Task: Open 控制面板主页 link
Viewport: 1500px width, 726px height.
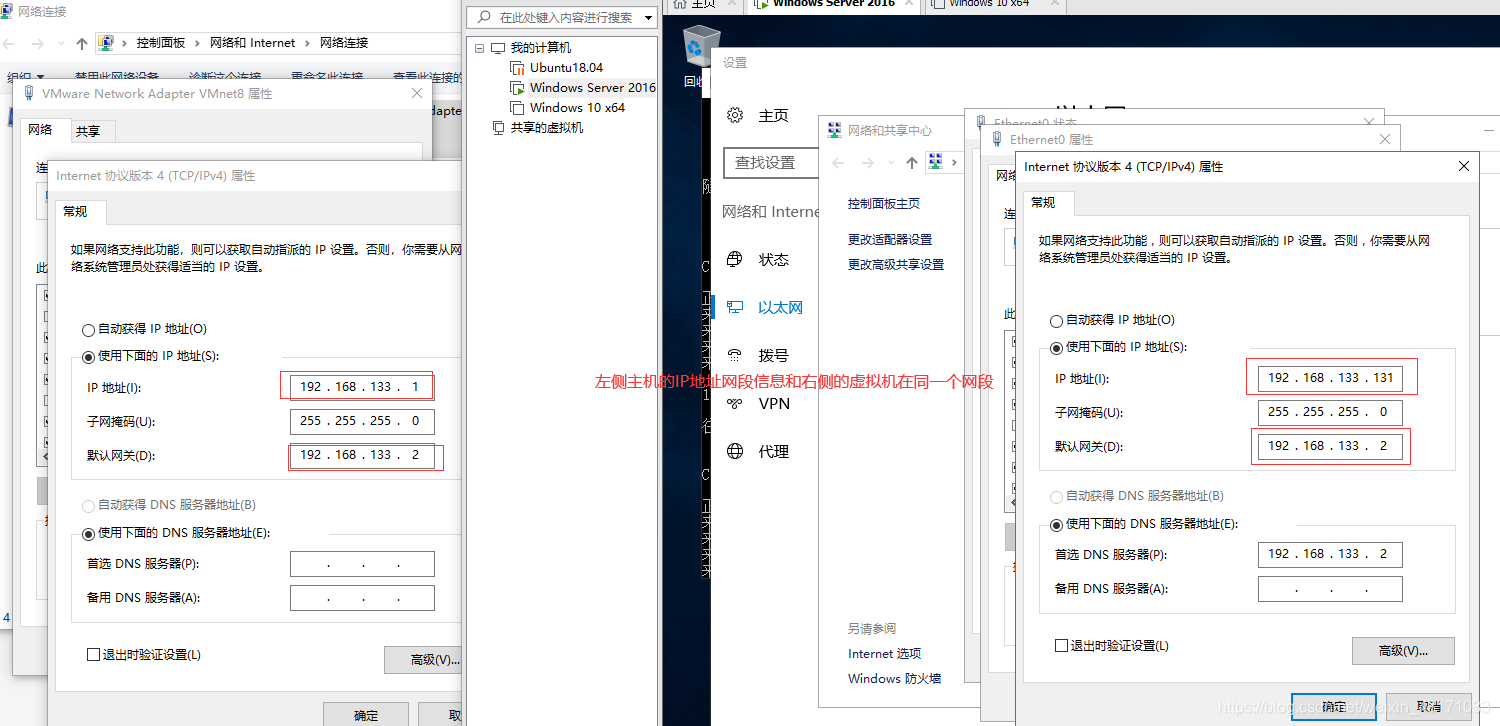Action: coord(884,203)
